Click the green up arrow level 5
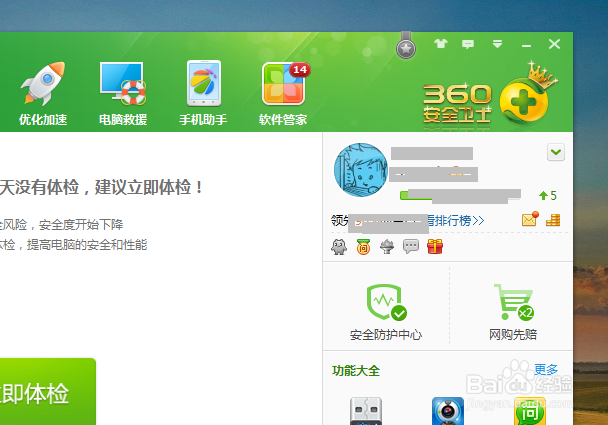 (x=548, y=195)
